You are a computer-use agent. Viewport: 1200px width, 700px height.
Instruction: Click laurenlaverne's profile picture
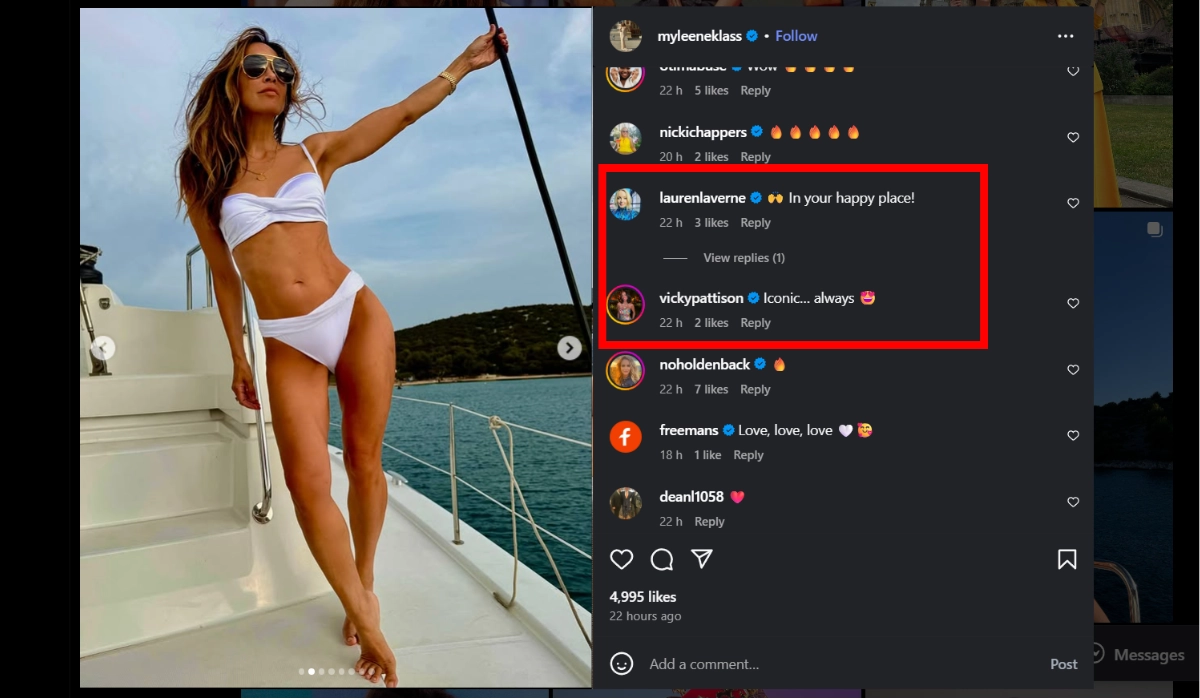pyautogui.click(x=625, y=204)
